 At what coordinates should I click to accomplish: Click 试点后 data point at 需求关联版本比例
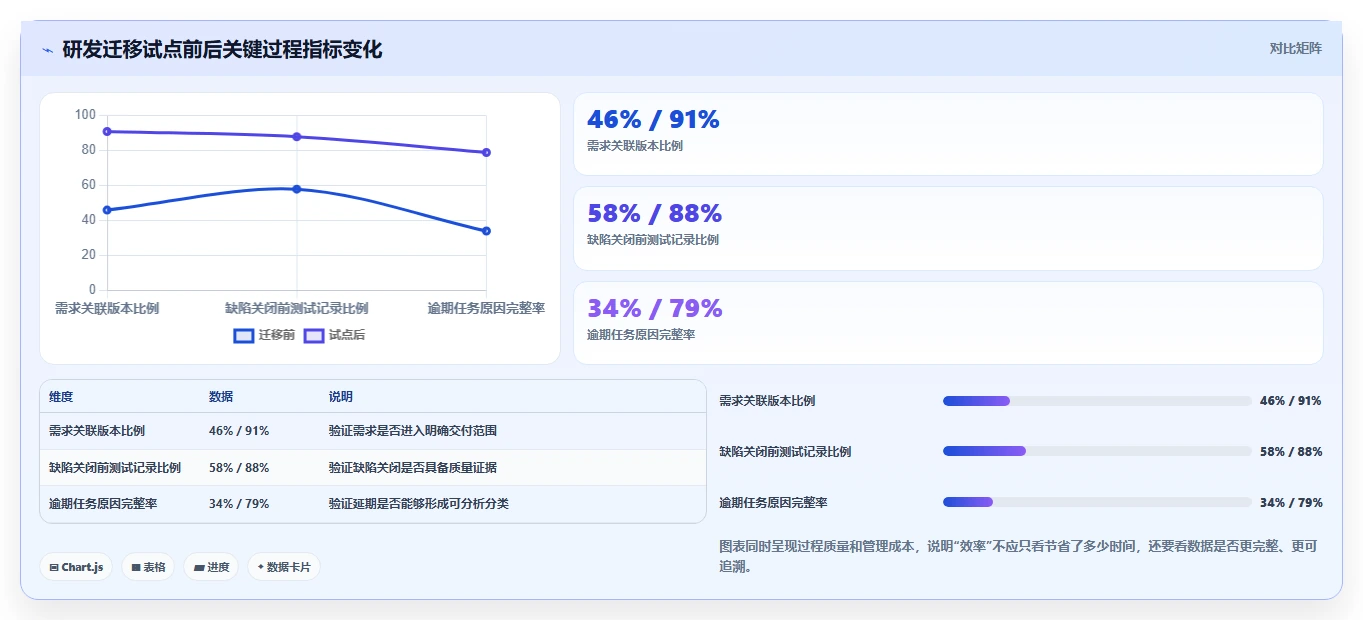click(107, 131)
